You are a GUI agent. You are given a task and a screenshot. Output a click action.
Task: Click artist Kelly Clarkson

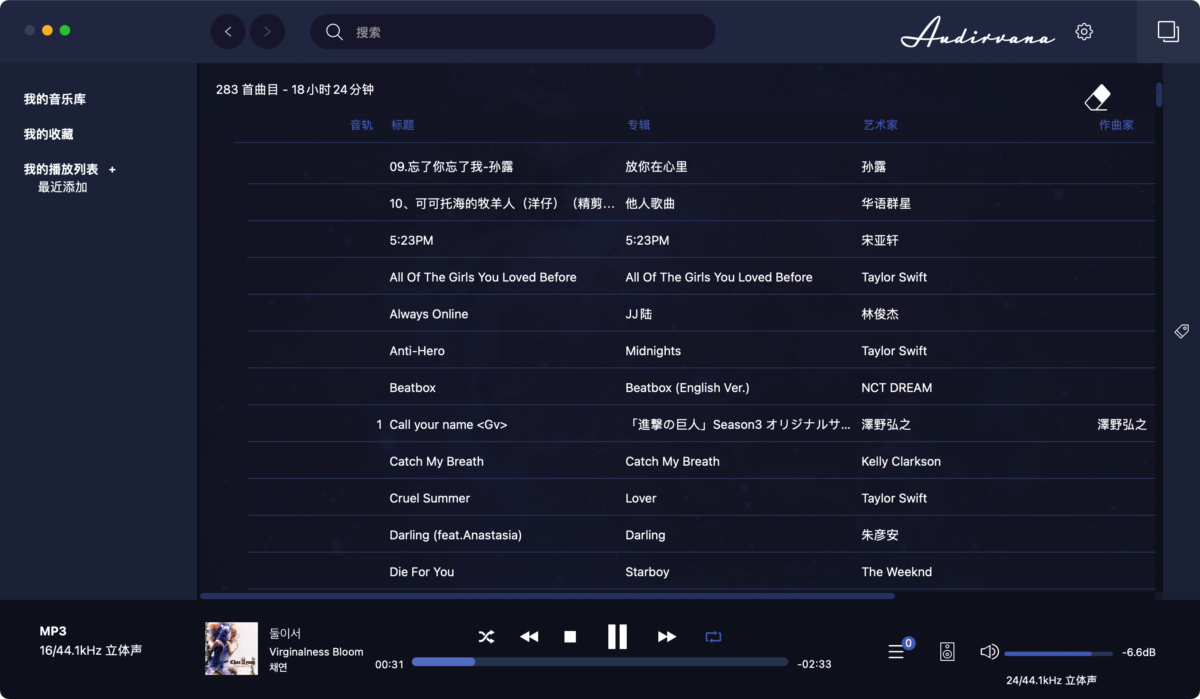click(901, 462)
